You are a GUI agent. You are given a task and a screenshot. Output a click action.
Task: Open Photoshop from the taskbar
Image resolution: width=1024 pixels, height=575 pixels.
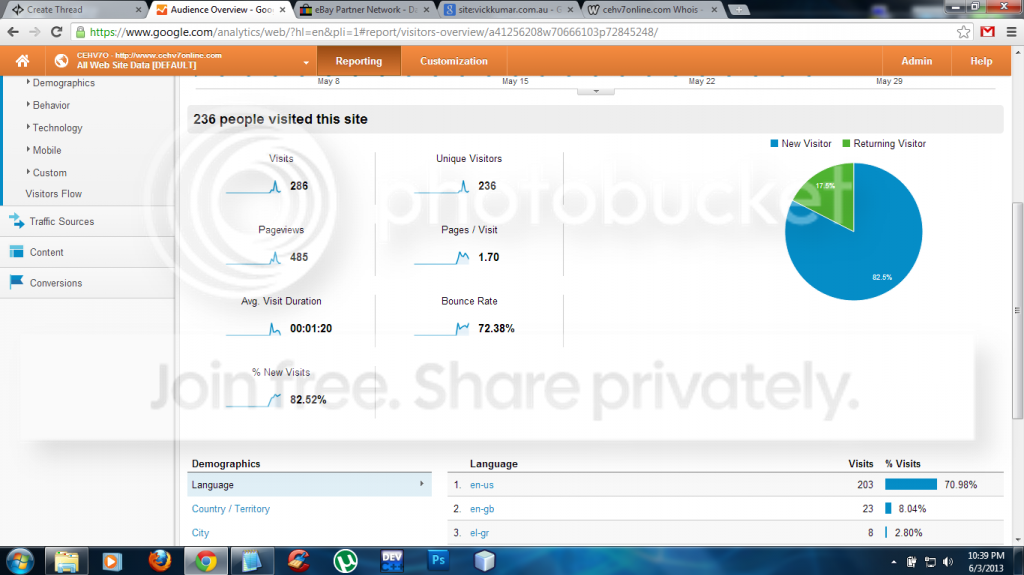[x=438, y=561]
